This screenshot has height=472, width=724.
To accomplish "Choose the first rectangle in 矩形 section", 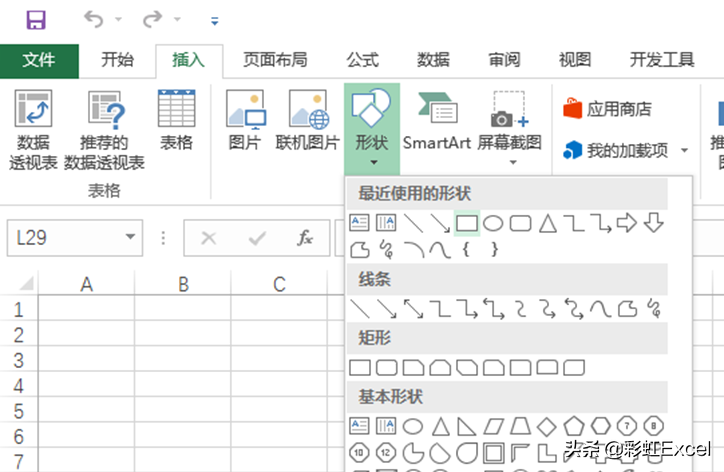I will [360, 368].
